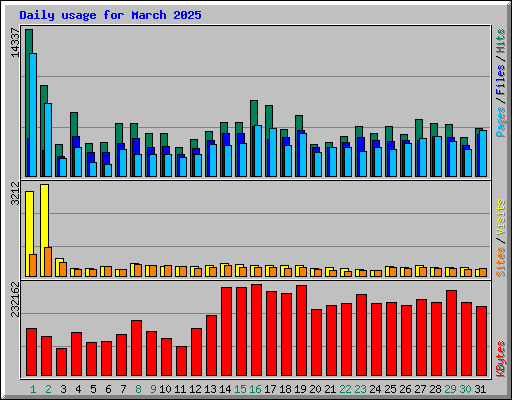
Task: Click day 13 label on x-axis
Action: tap(210, 389)
